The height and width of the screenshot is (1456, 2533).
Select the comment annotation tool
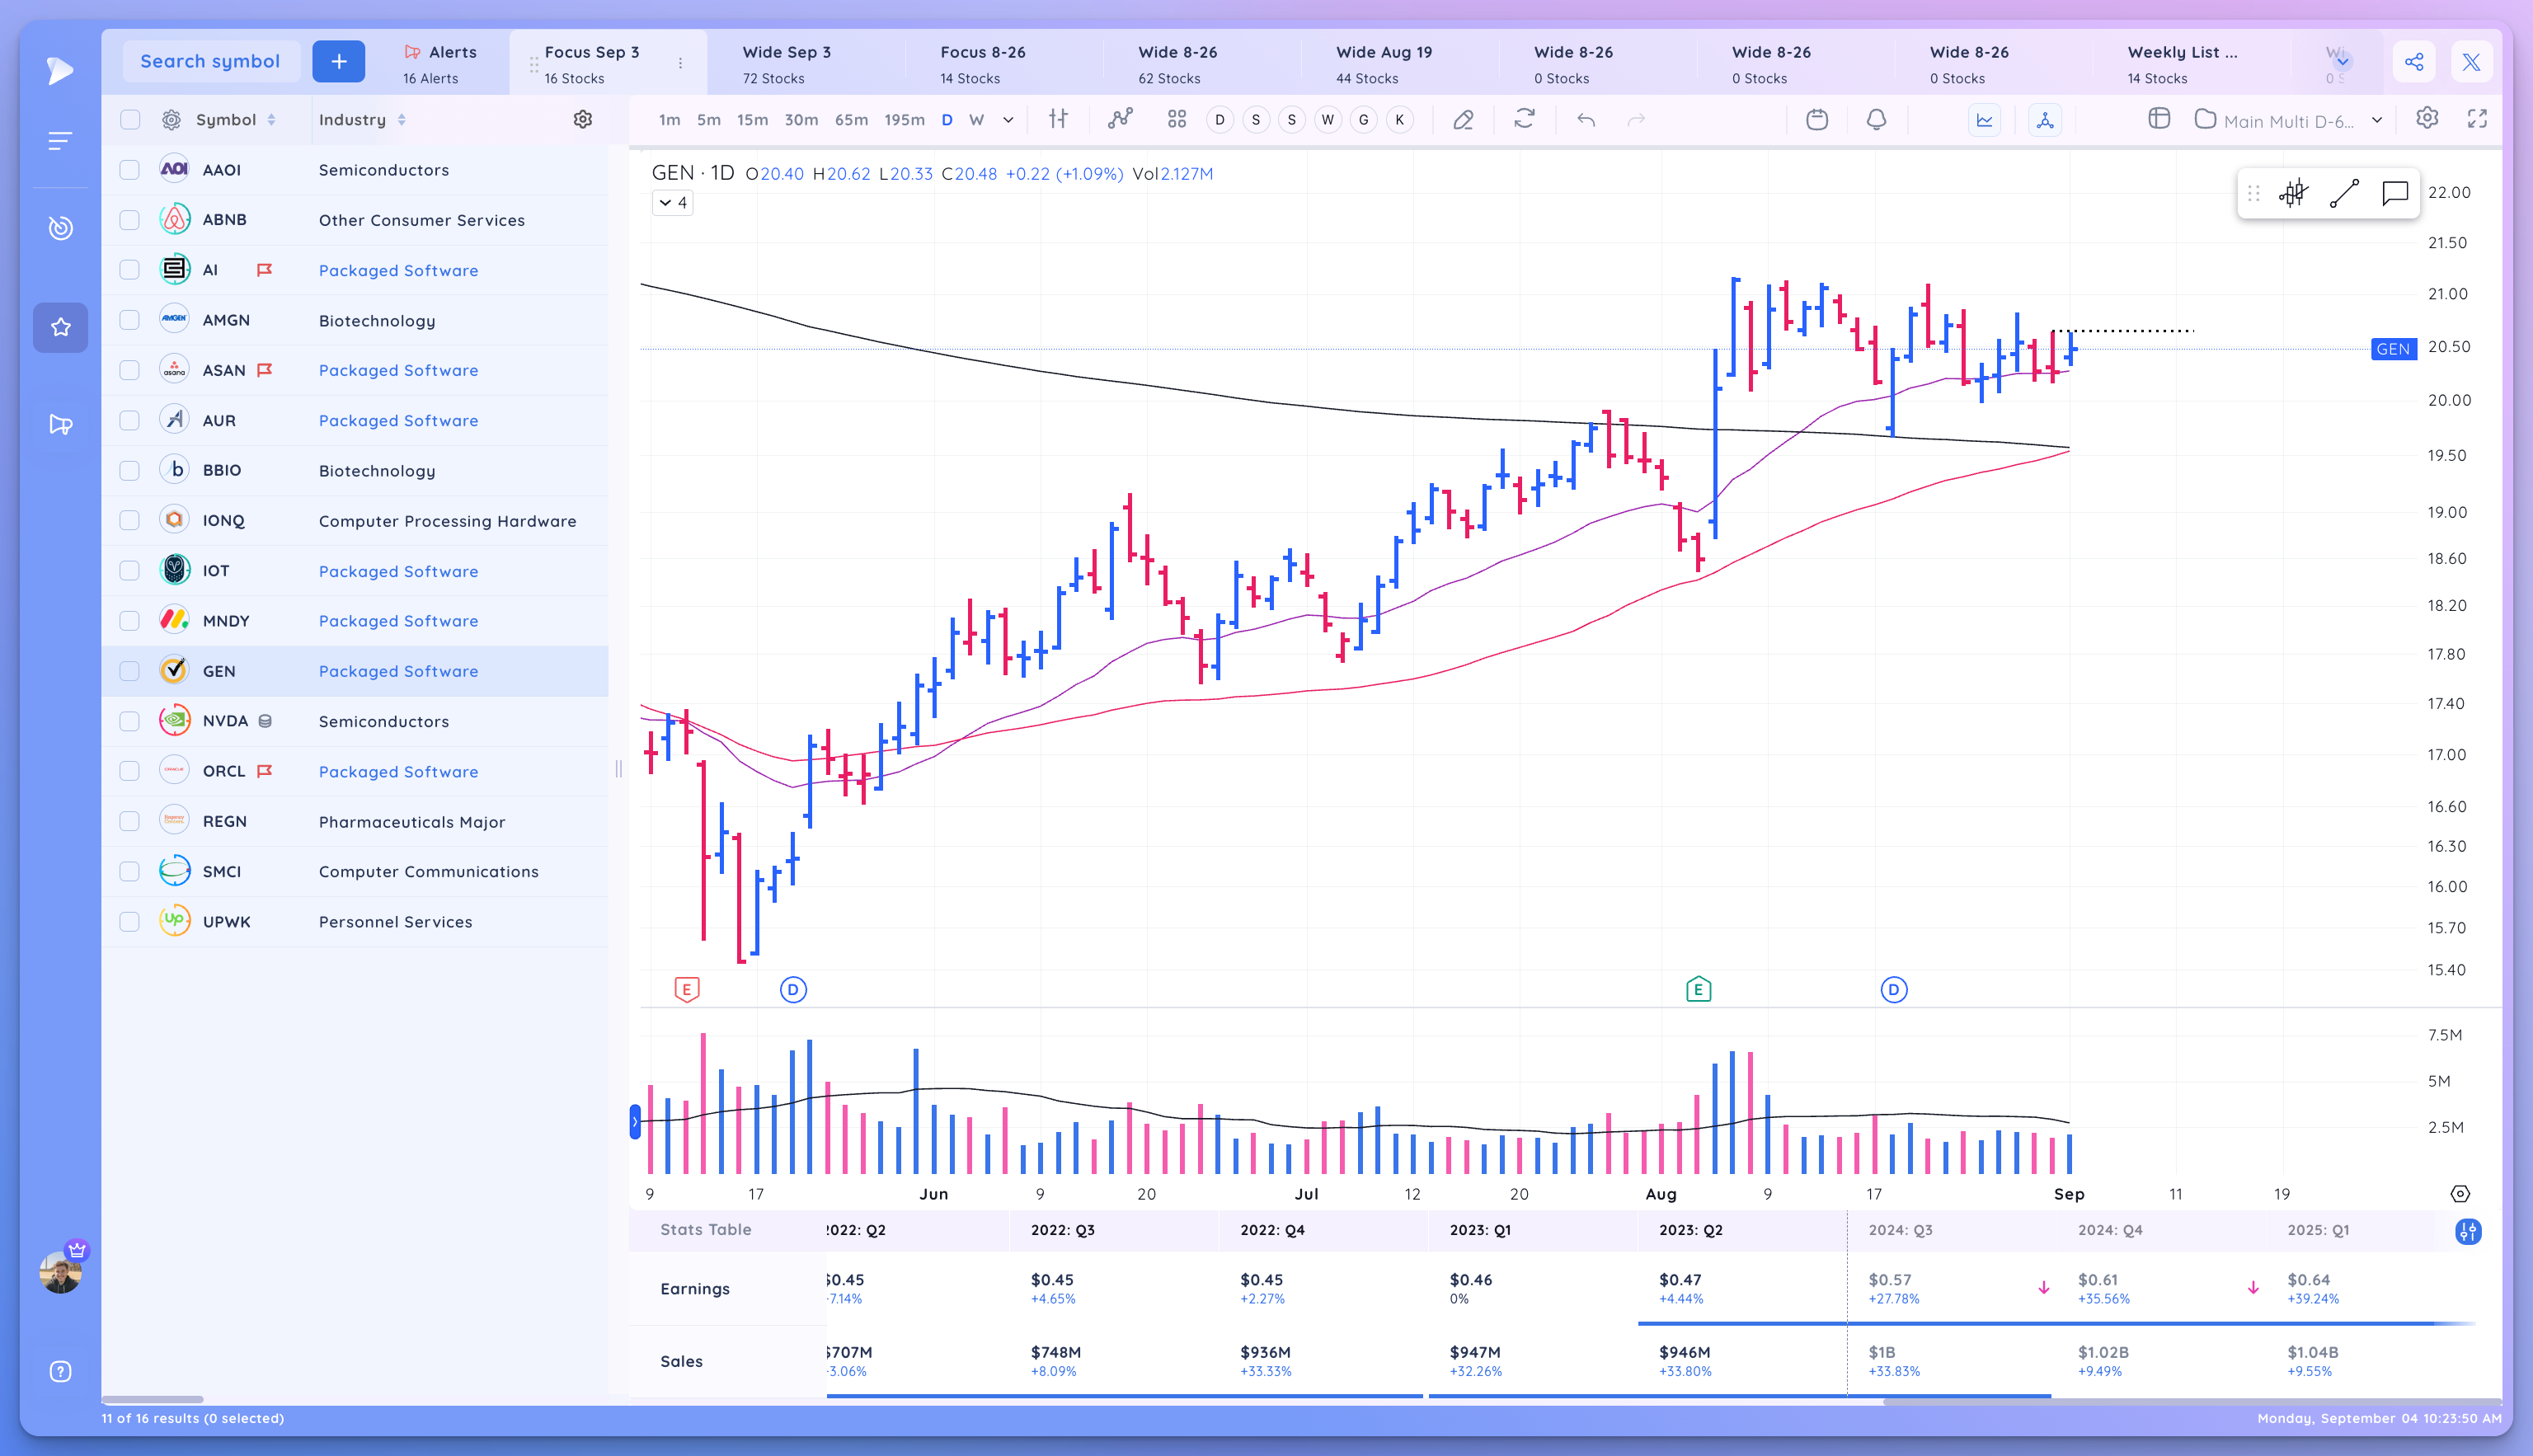click(2395, 193)
